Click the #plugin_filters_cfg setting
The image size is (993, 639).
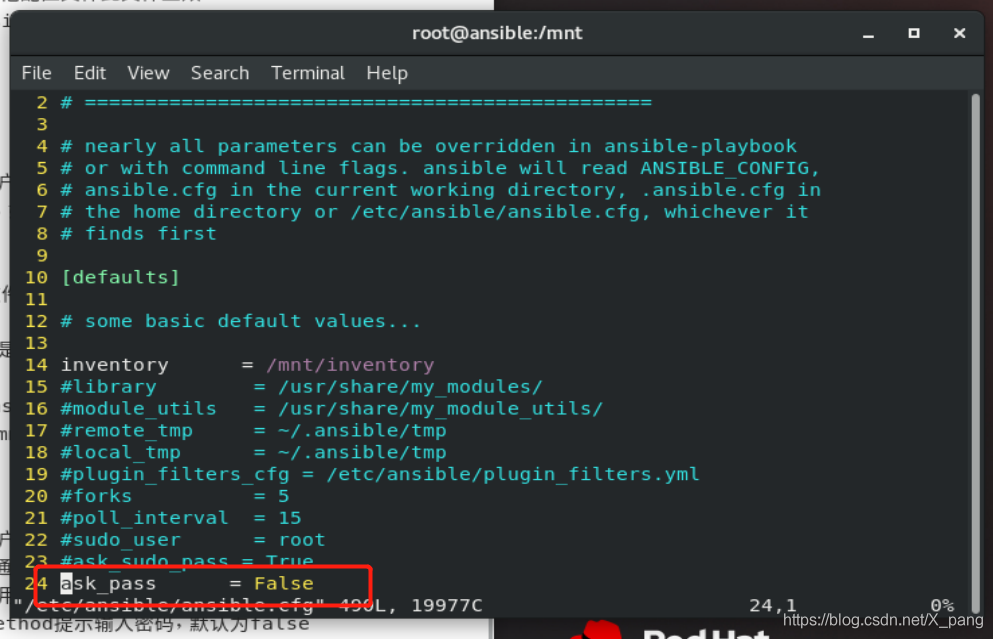175,475
